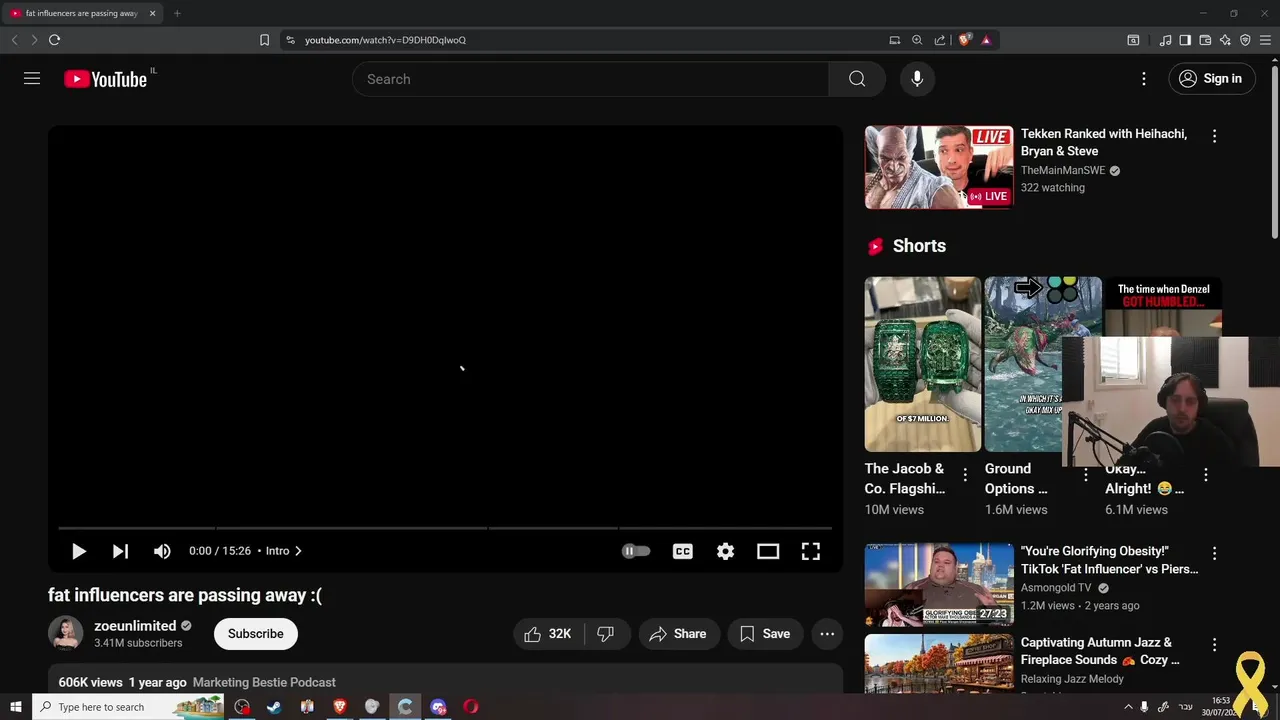1280x720 pixels.
Task: Open options for Jacob & Co. Short
Action: pos(965,475)
